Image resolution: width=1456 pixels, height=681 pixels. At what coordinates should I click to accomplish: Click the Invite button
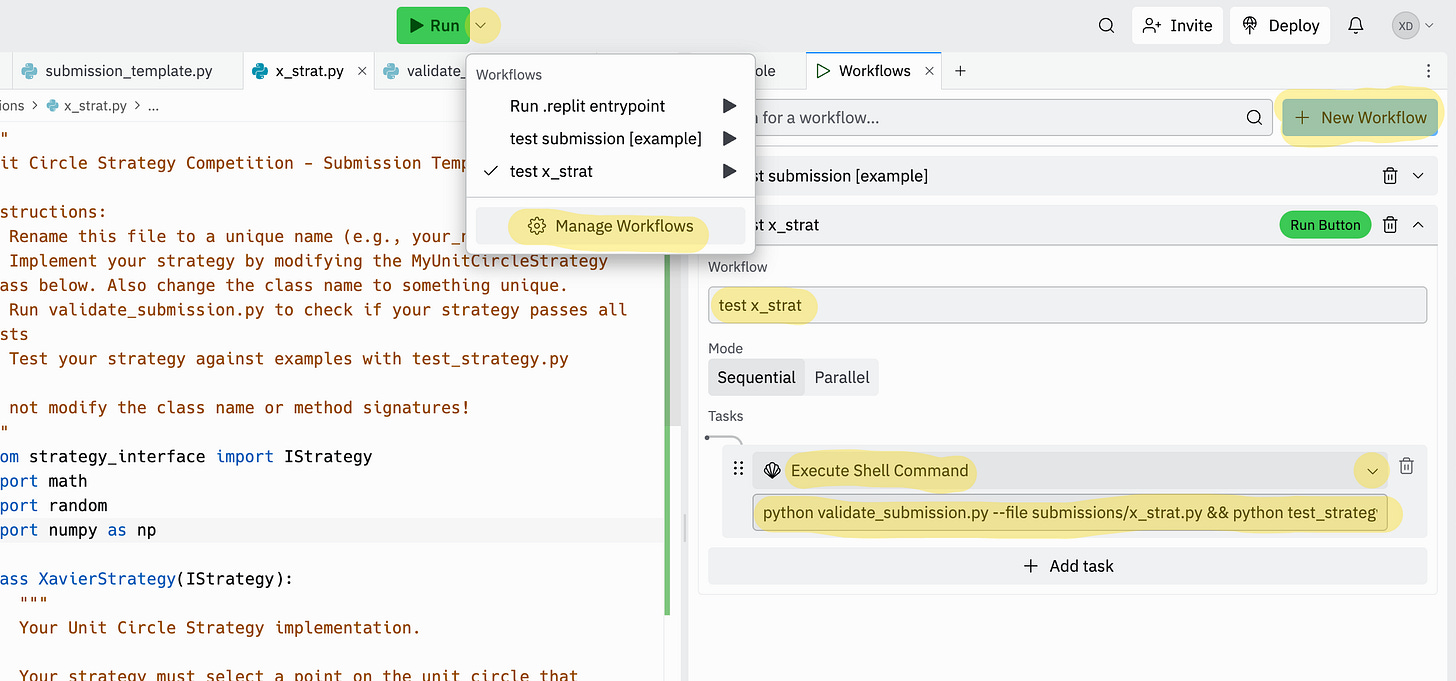pyautogui.click(x=1177, y=26)
